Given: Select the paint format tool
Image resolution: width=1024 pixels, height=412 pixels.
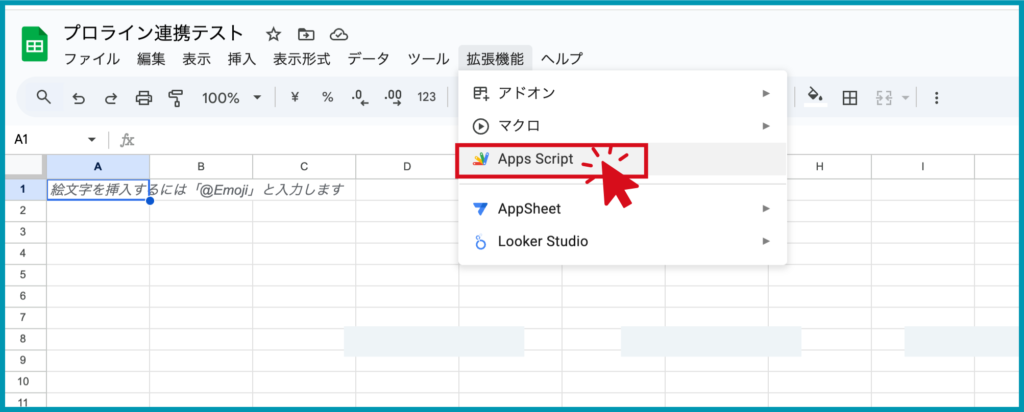Looking at the screenshot, I should pos(176,98).
